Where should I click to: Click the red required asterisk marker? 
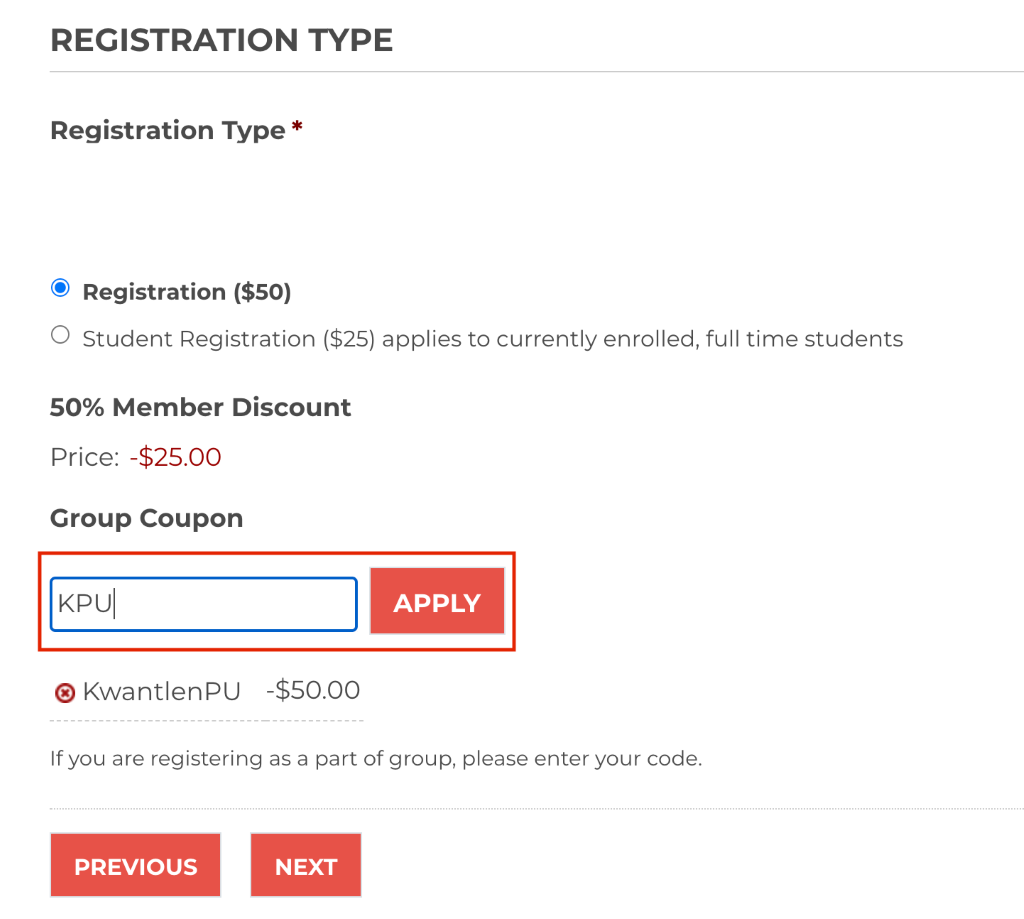click(297, 125)
